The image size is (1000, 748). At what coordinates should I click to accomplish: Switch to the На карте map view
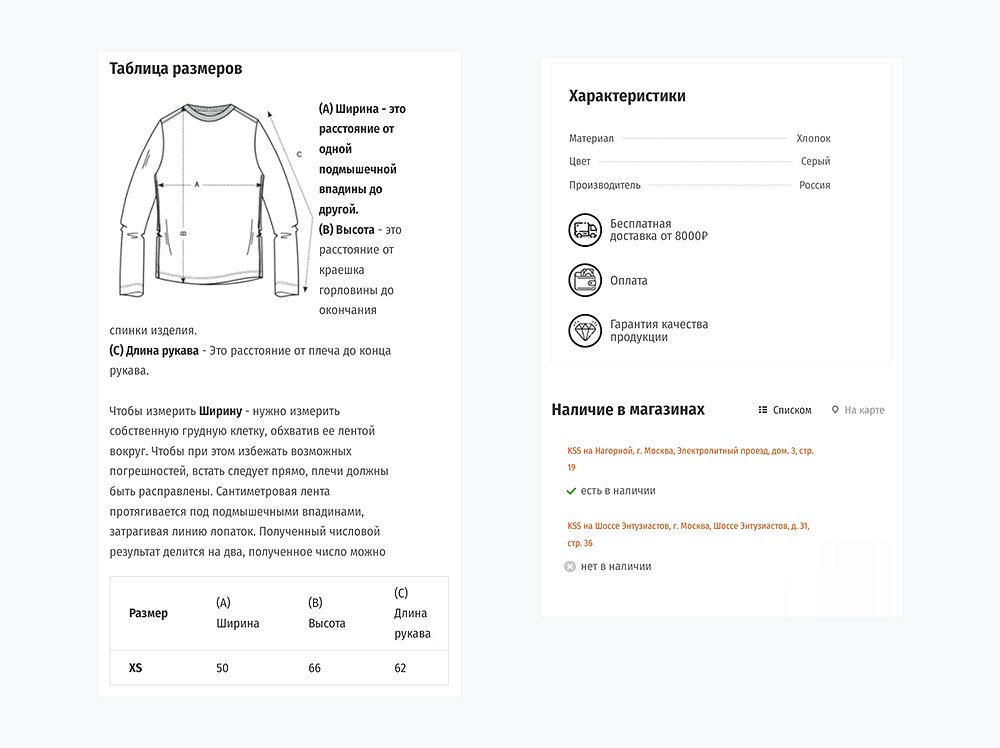click(x=864, y=410)
